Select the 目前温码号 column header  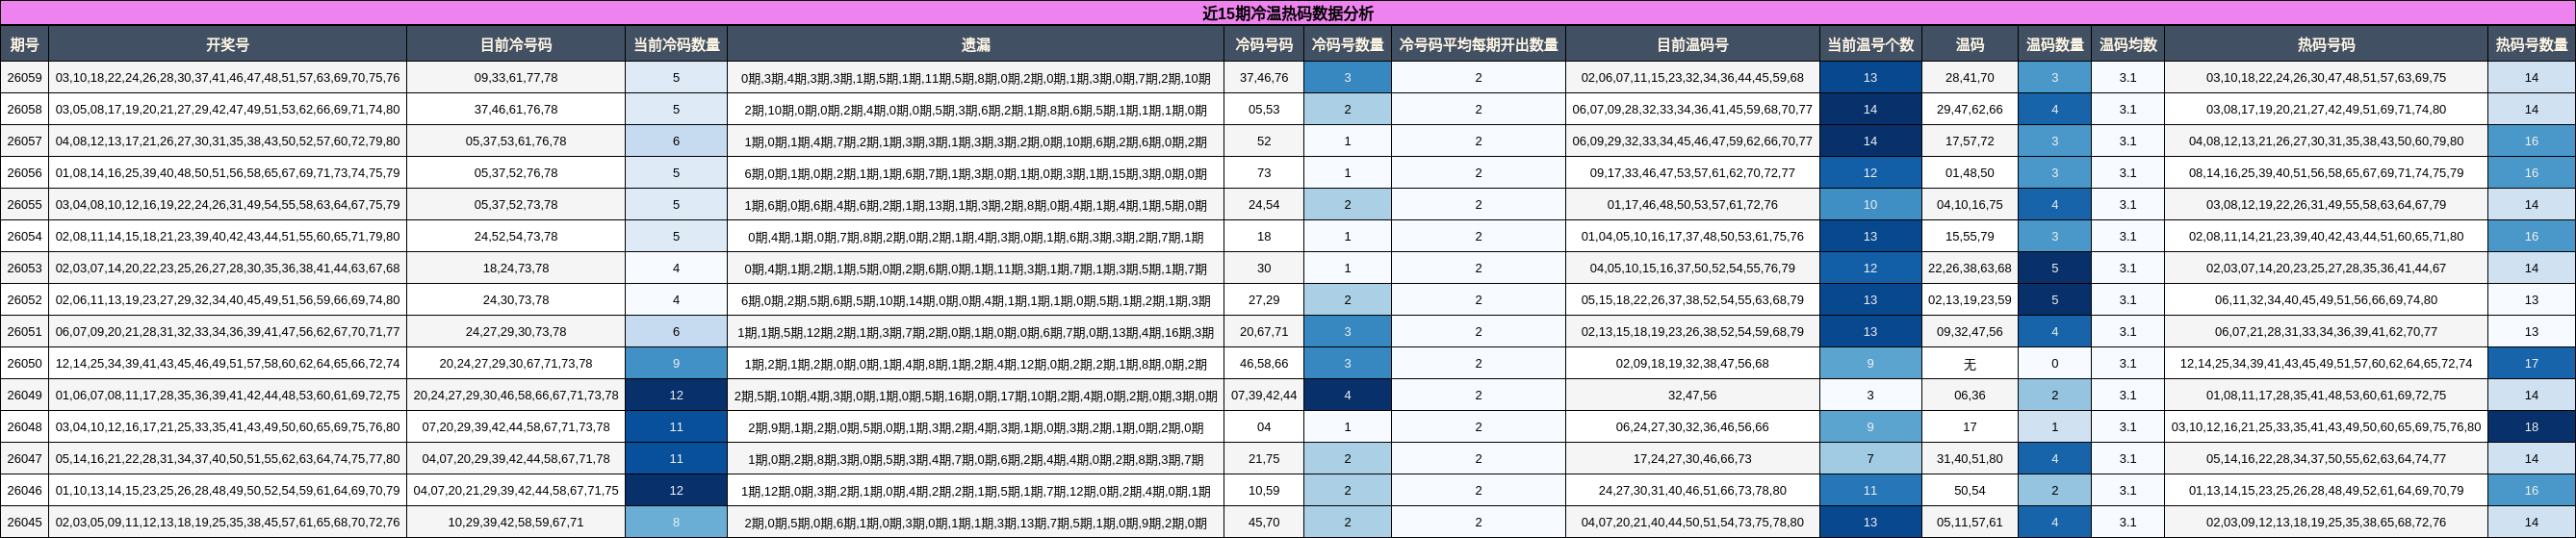1692,44
